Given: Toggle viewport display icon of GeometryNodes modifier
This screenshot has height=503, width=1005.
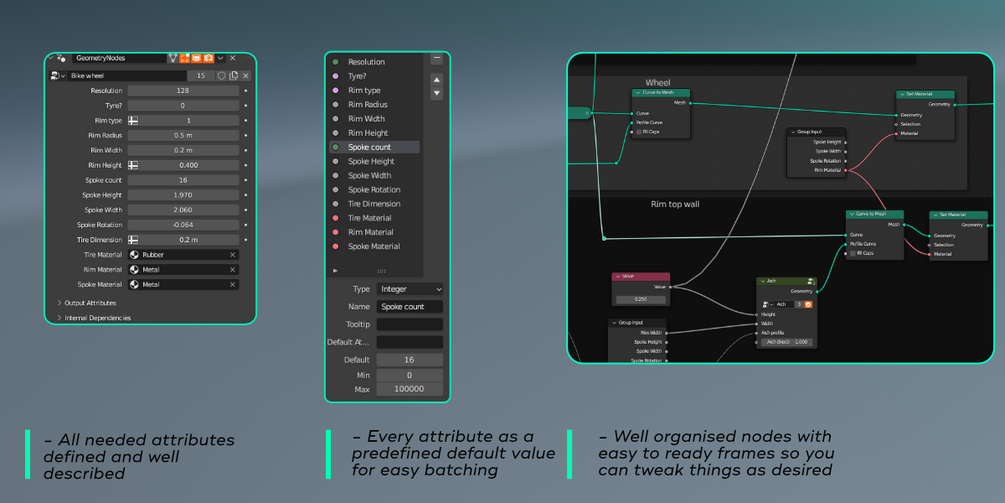Looking at the screenshot, I should click(197, 58).
